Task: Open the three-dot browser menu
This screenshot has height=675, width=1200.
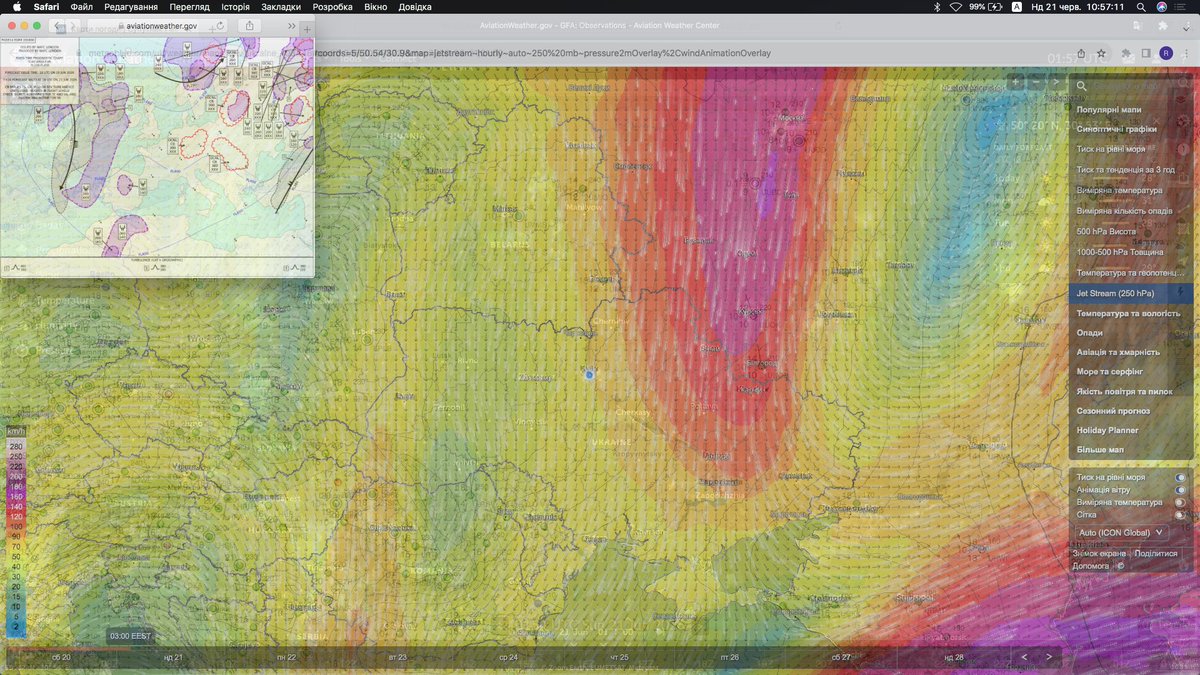Action: coord(1187,53)
